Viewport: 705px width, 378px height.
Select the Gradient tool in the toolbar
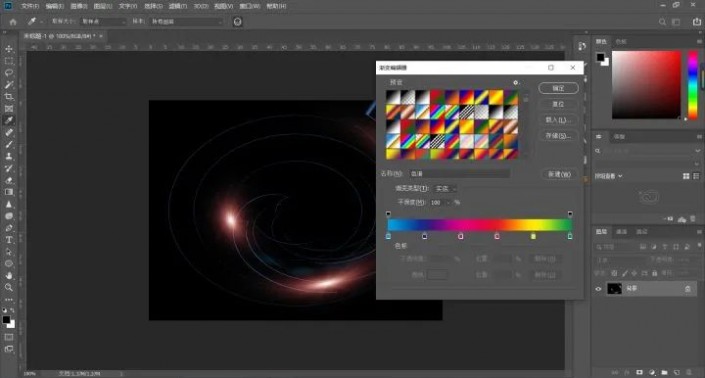pyautogui.click(x=9, y=192)
